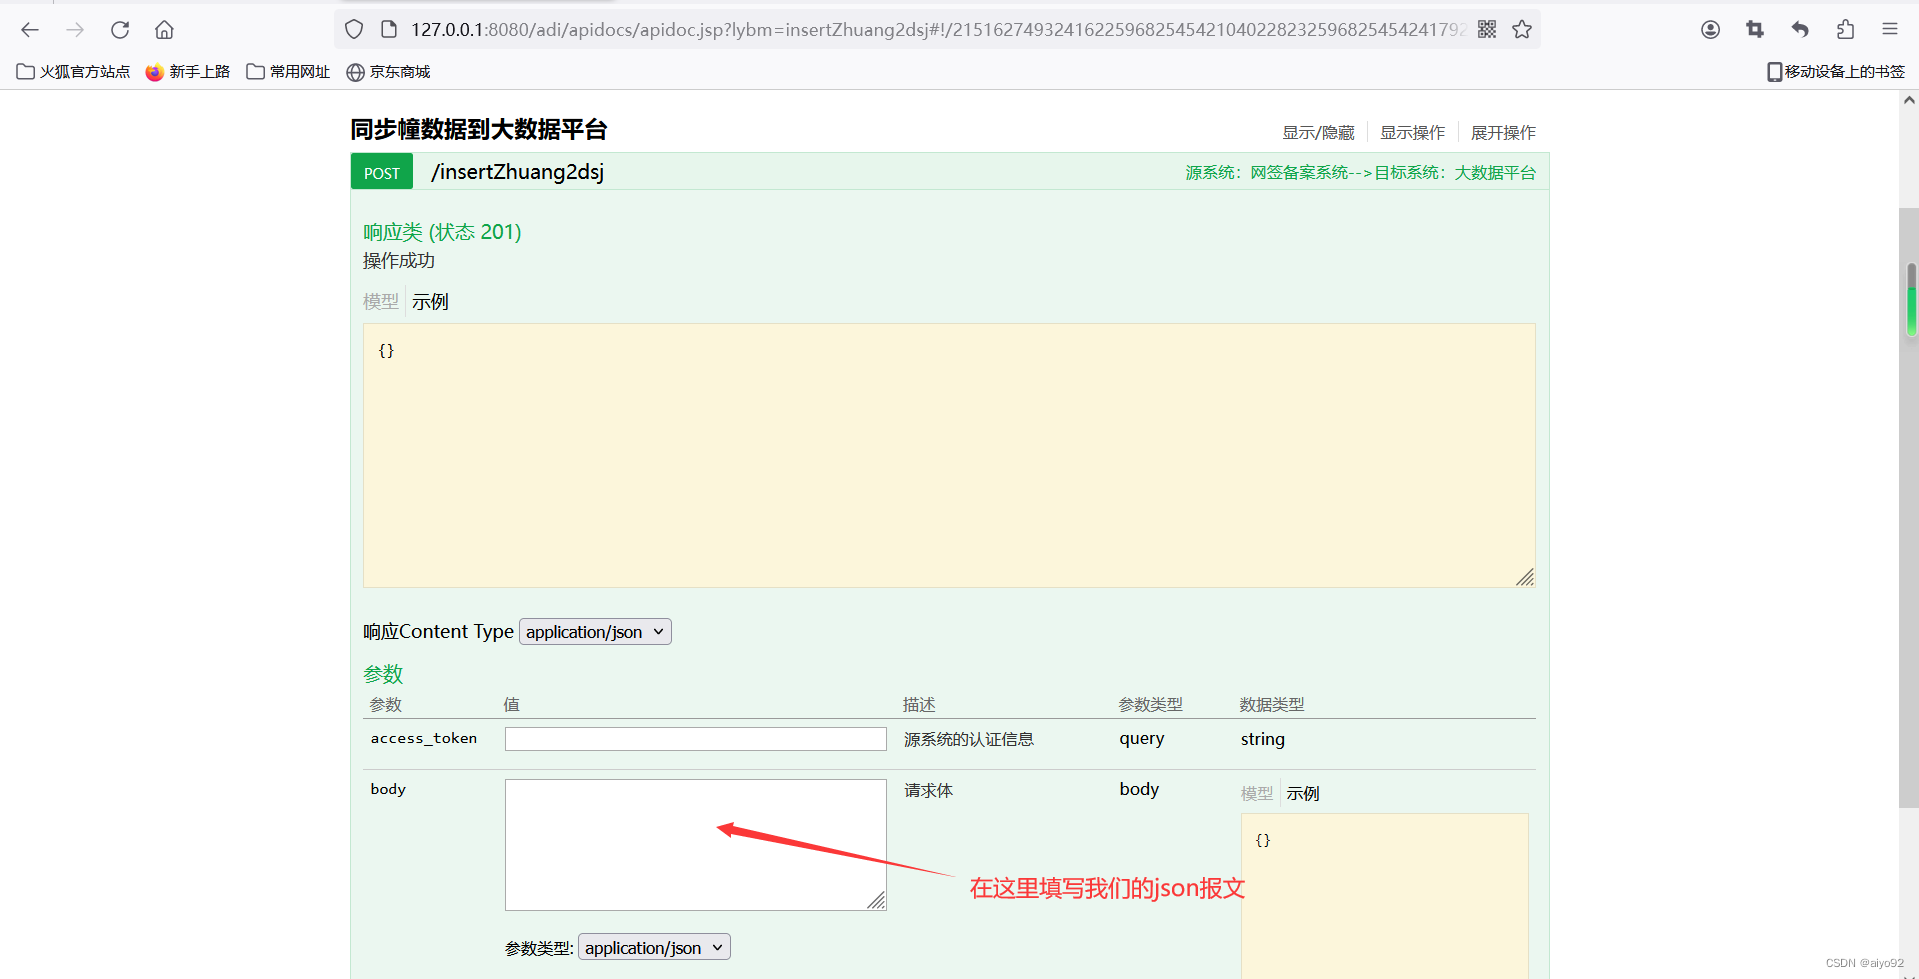Click the access_token value field
The width and height of the screenshot is (1919, 979).
[696, 739]
